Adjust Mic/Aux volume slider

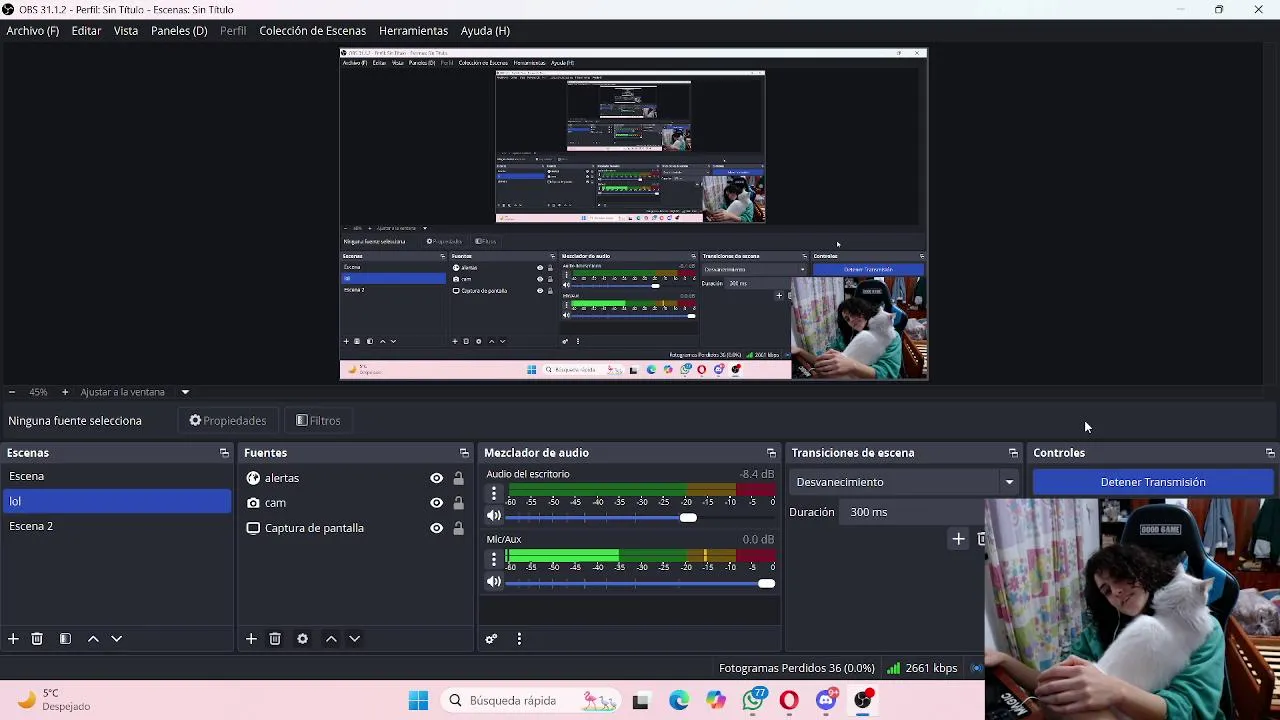coord(640,583)
